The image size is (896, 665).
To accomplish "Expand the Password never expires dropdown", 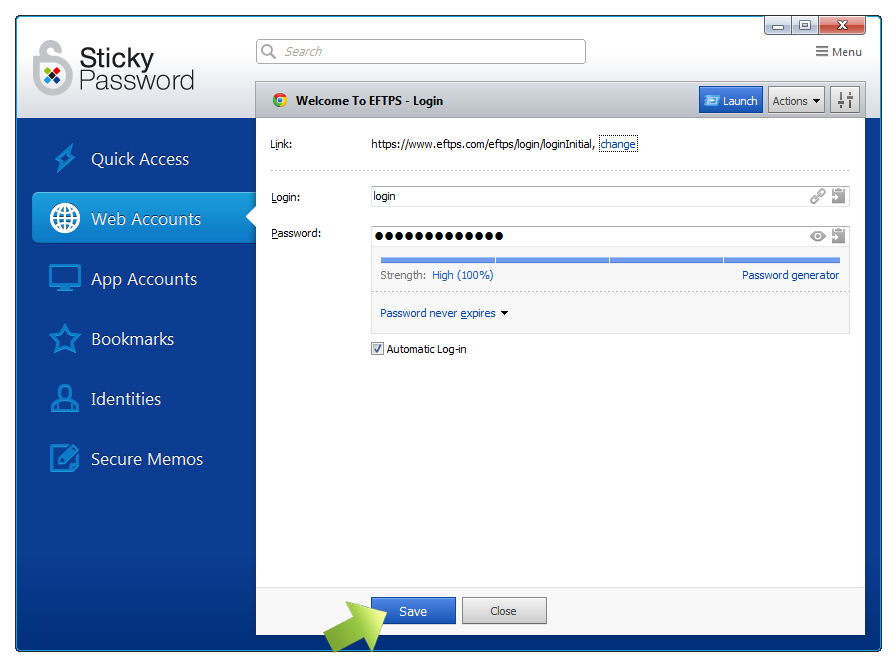I will 444,313.
